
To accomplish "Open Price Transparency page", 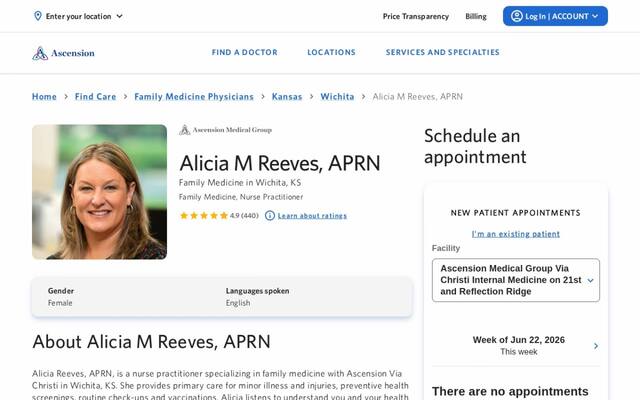I will coord(416,16).
